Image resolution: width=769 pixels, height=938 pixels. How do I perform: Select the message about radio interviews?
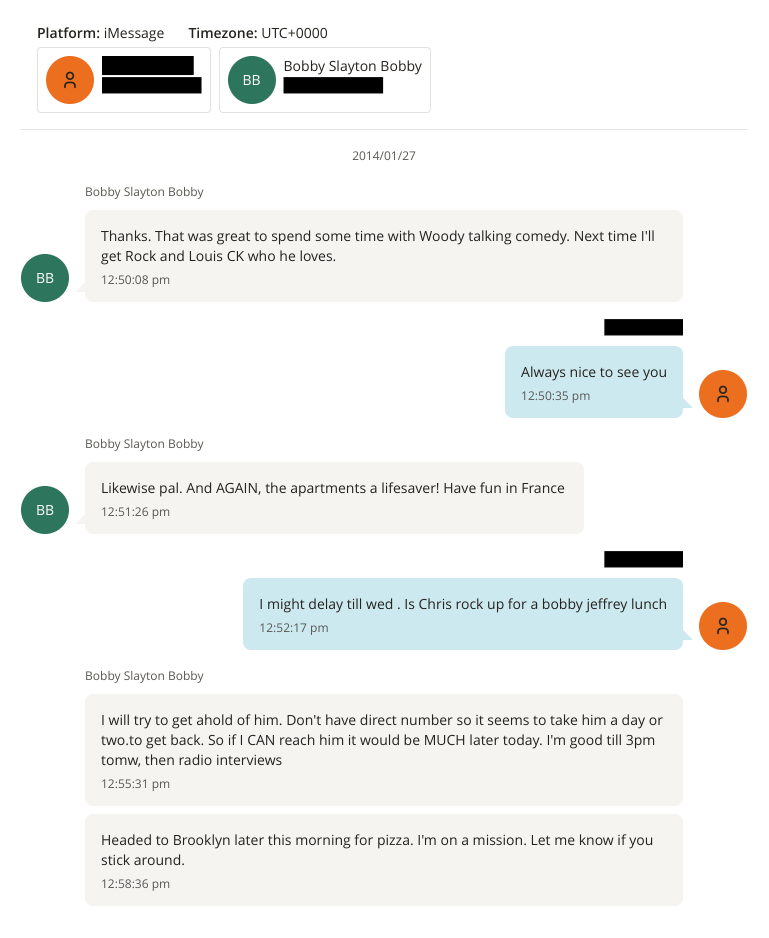(x=382, y=740)
